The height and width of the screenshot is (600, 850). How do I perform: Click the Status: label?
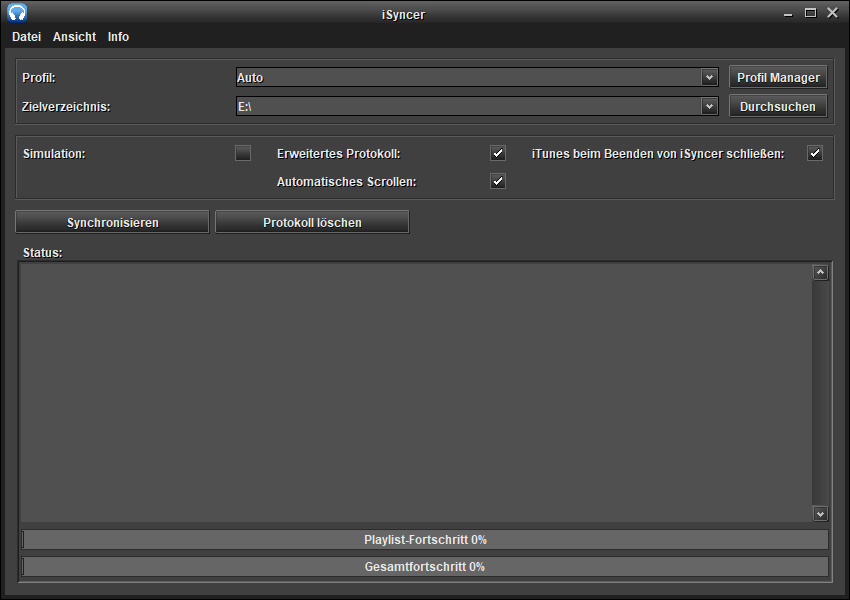click(x=43, y=253)
